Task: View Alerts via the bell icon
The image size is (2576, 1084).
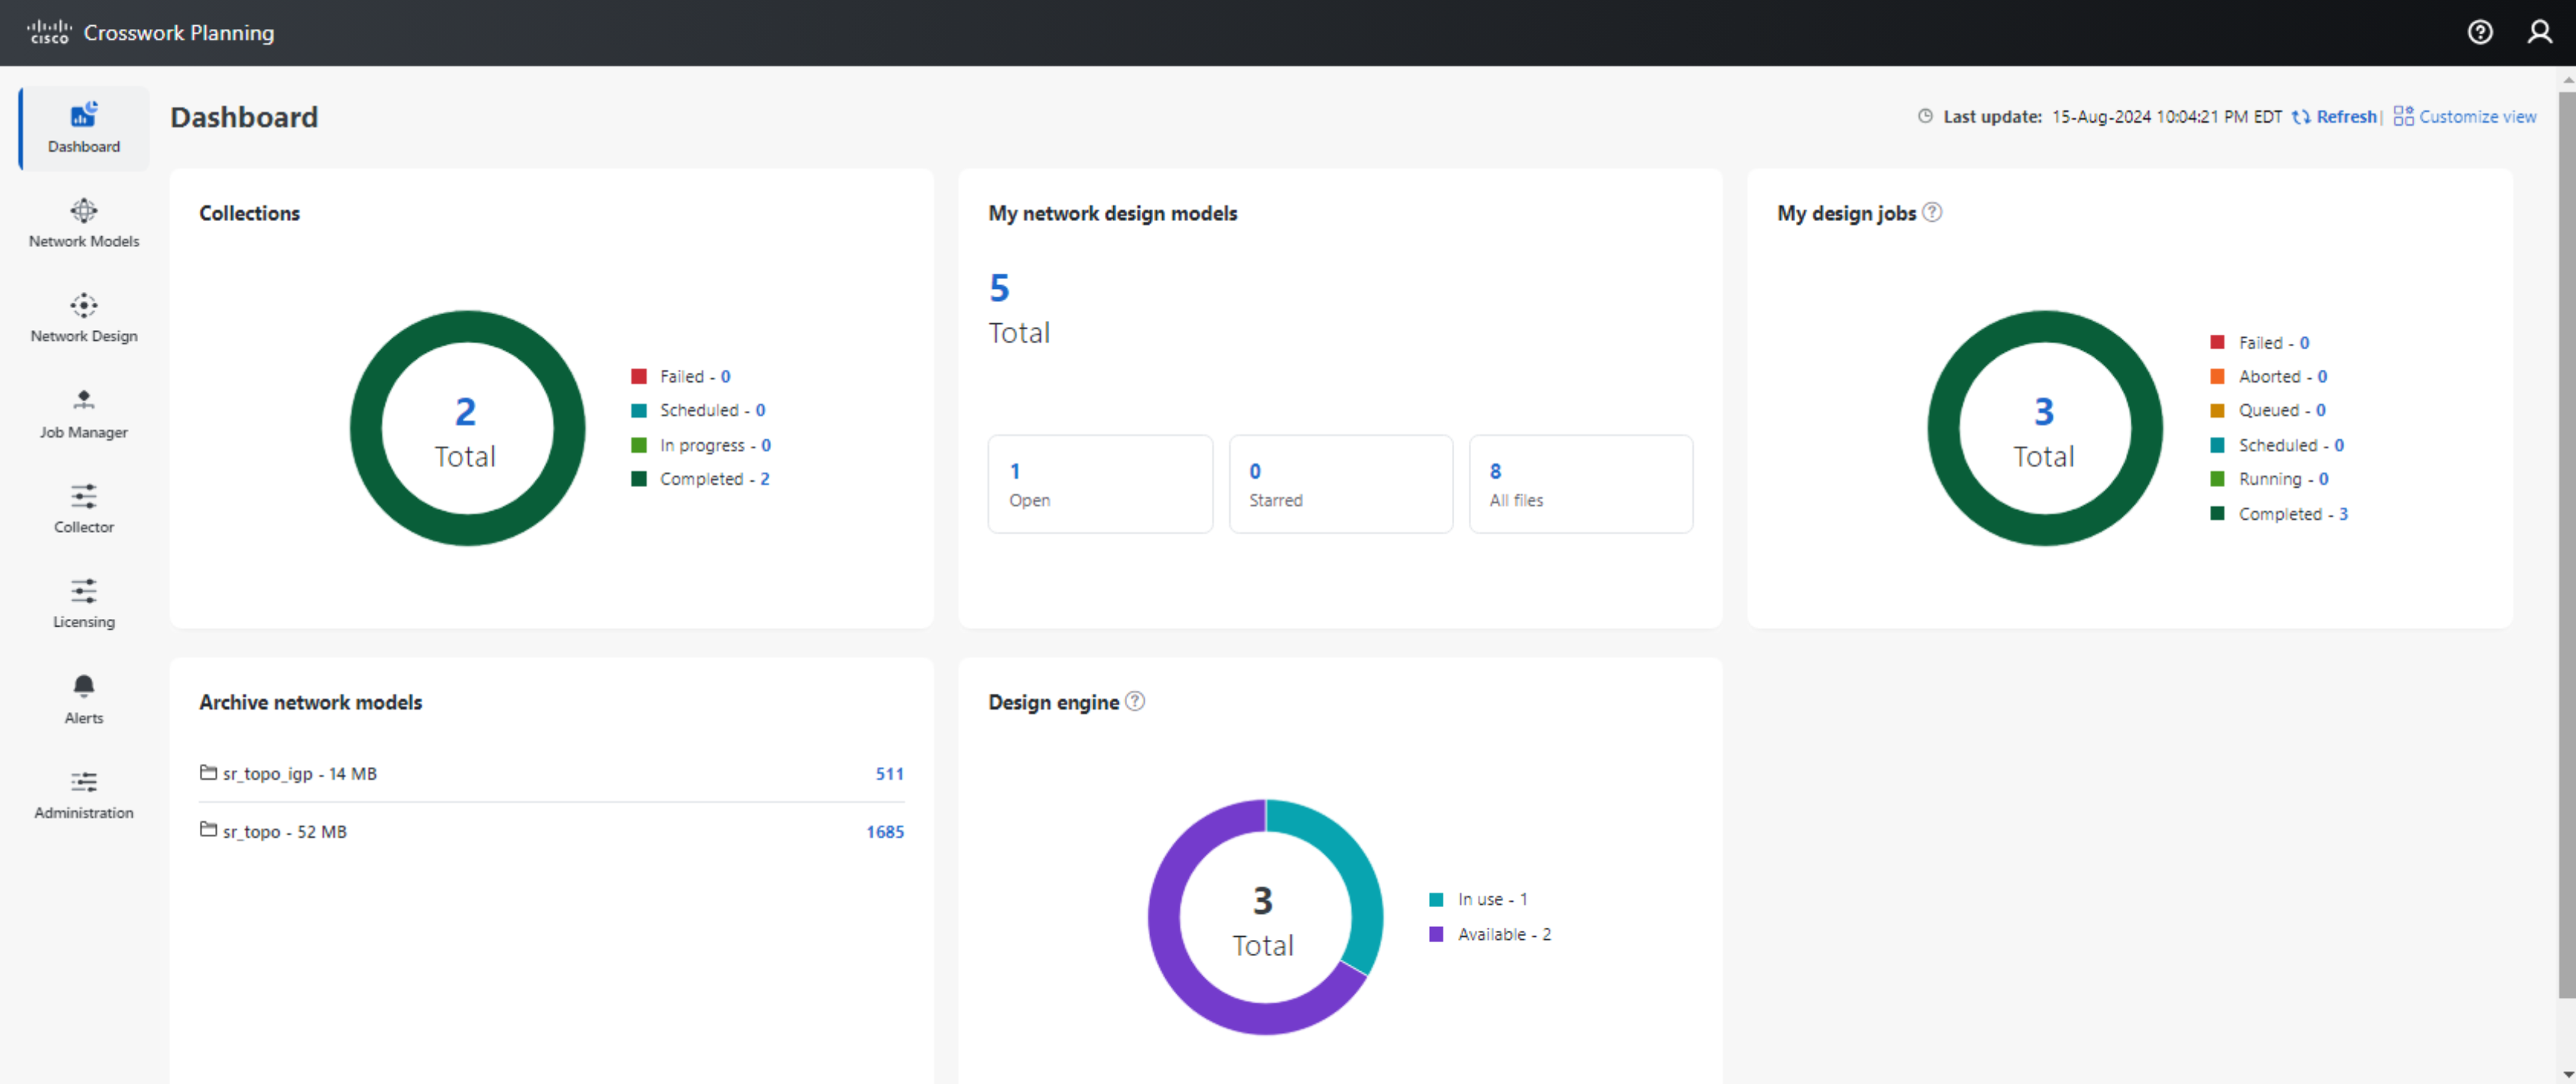Action: pyautogui.click(x=83, y=698)
